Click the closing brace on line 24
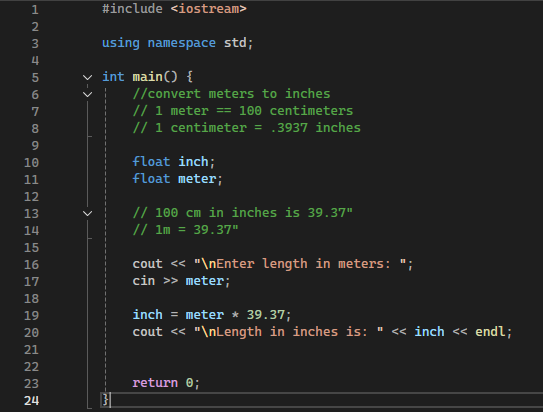Image resolution: width=543 pixels, height=412 pixels. pos(105,400)
